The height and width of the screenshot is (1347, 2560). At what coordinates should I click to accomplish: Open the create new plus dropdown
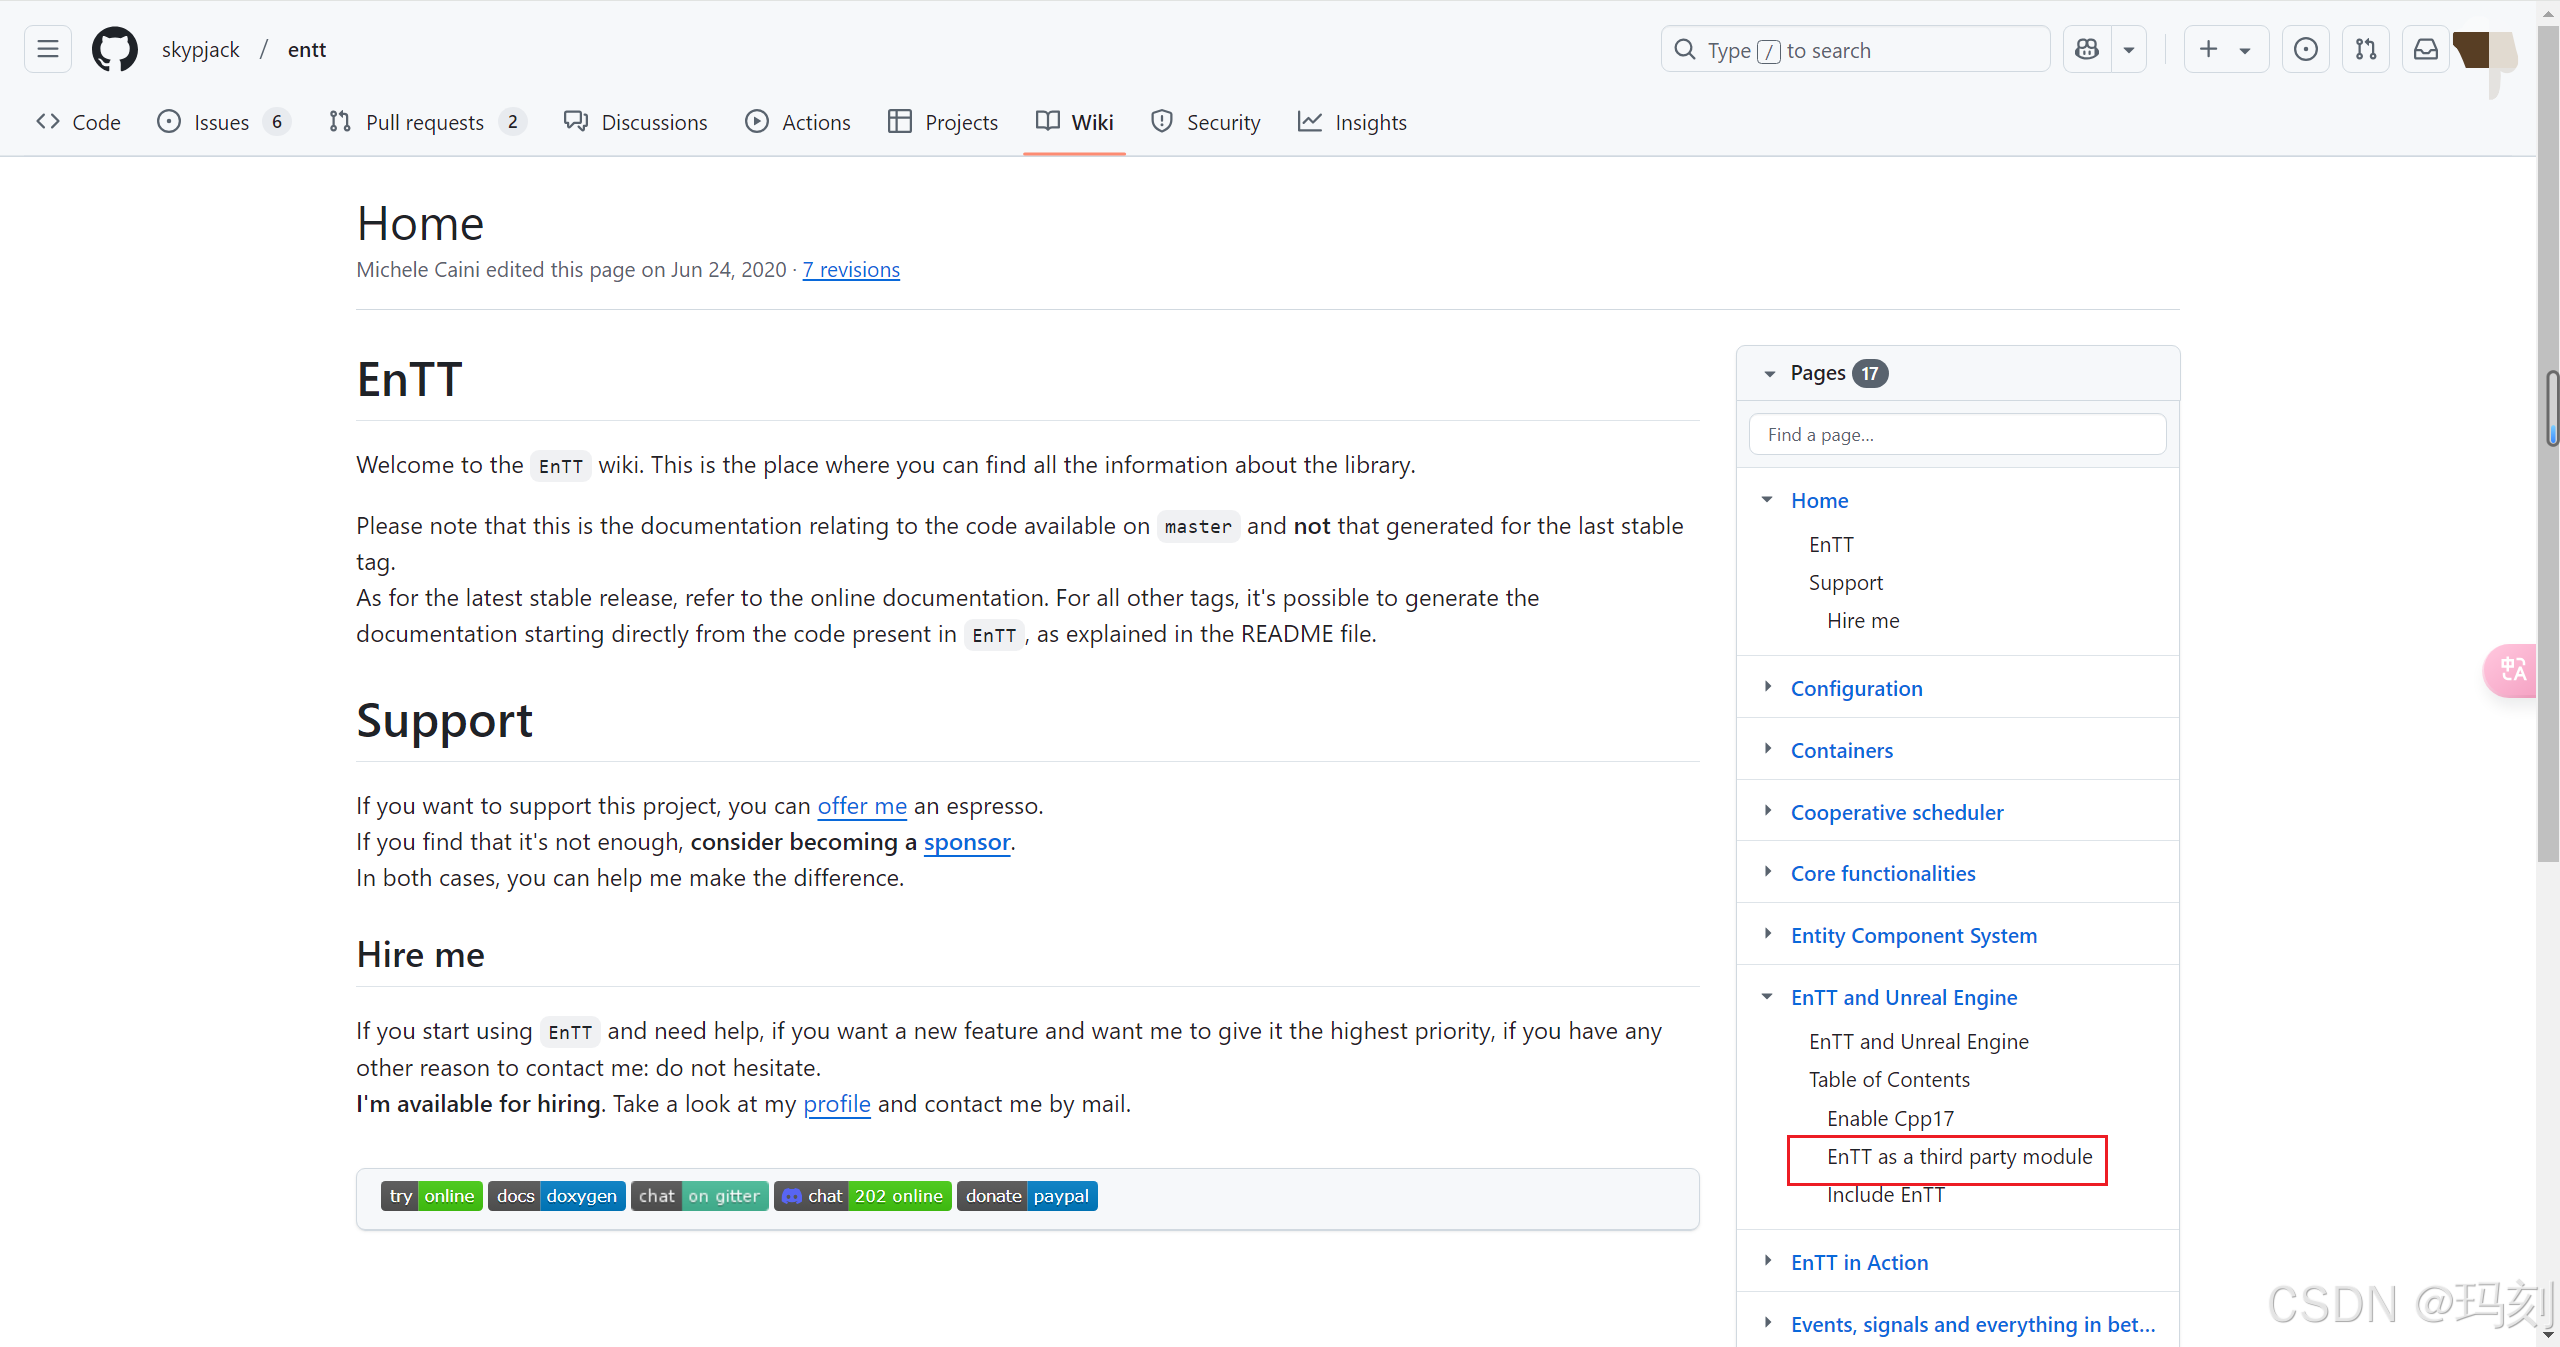click(2225, 49)
